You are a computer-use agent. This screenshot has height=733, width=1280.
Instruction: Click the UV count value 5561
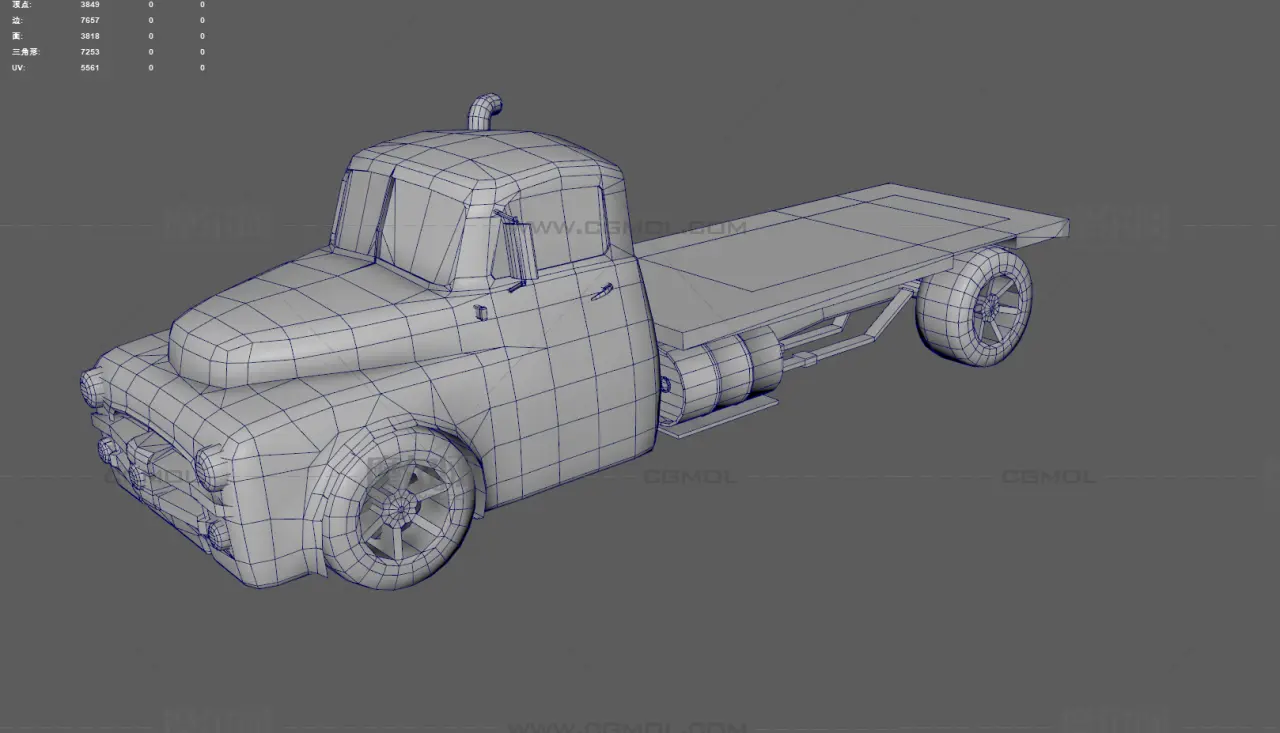[x=90, y=68]
